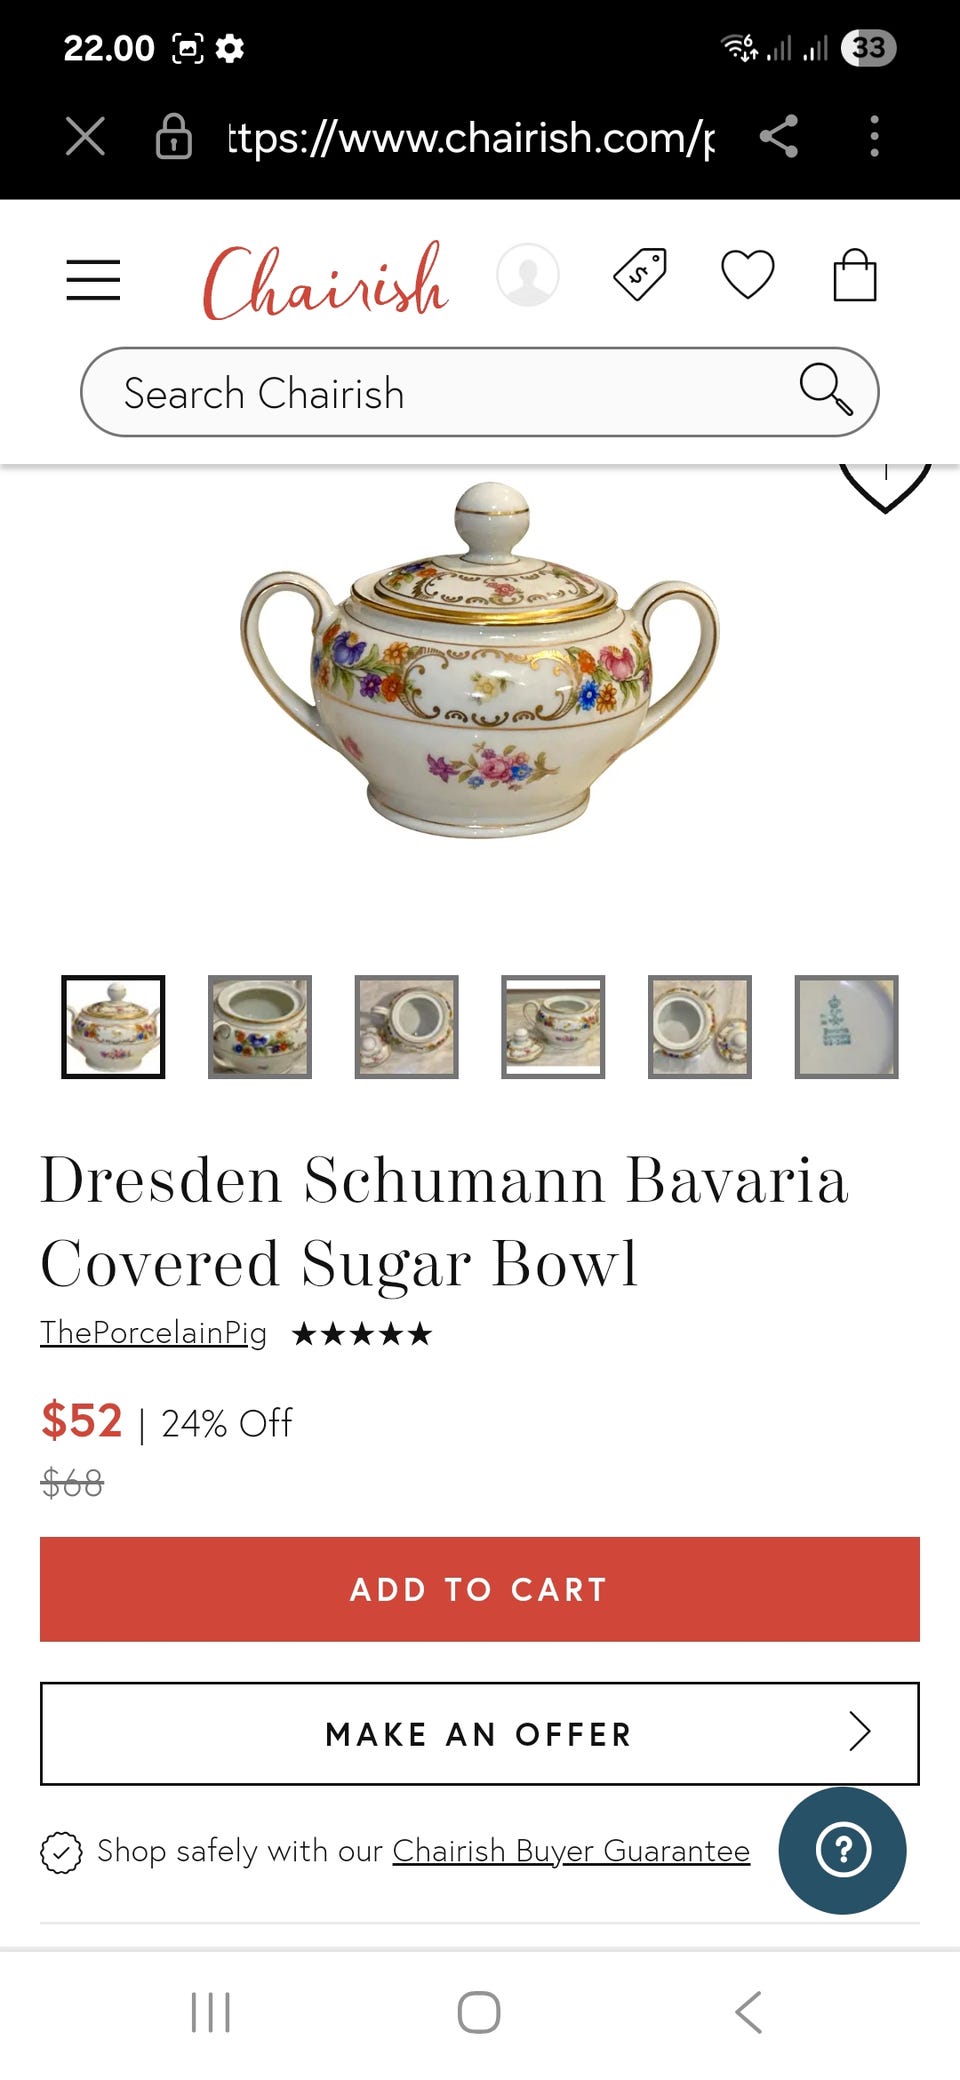
Task: Open browser three-dot overflow menu
Action: pos(875,136)
